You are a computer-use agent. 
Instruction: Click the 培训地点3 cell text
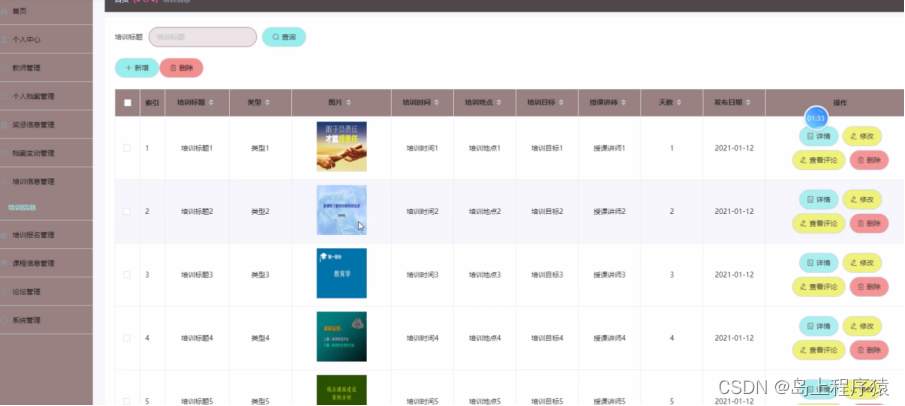click(485, 275)
